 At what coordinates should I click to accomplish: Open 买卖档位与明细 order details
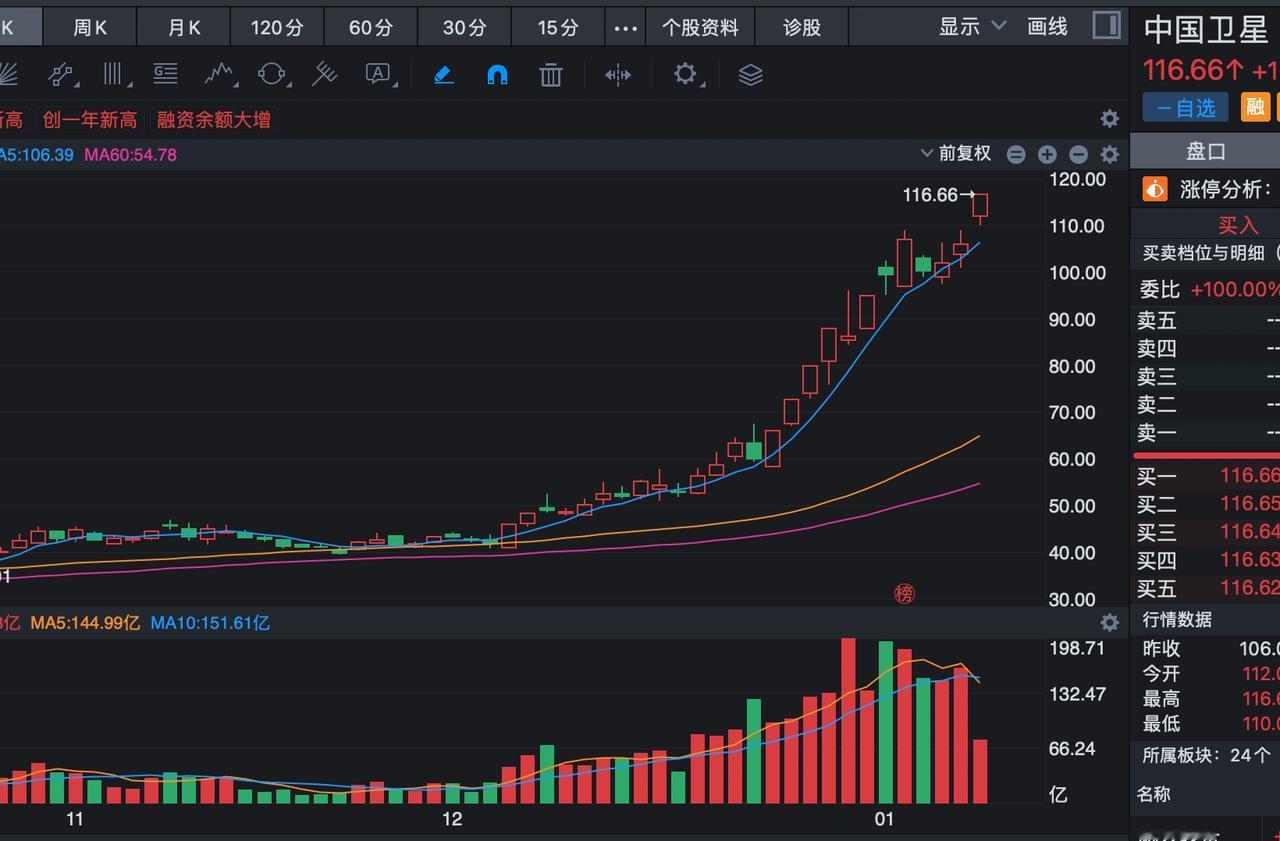pyautogui.click(x=1203, y=253)
